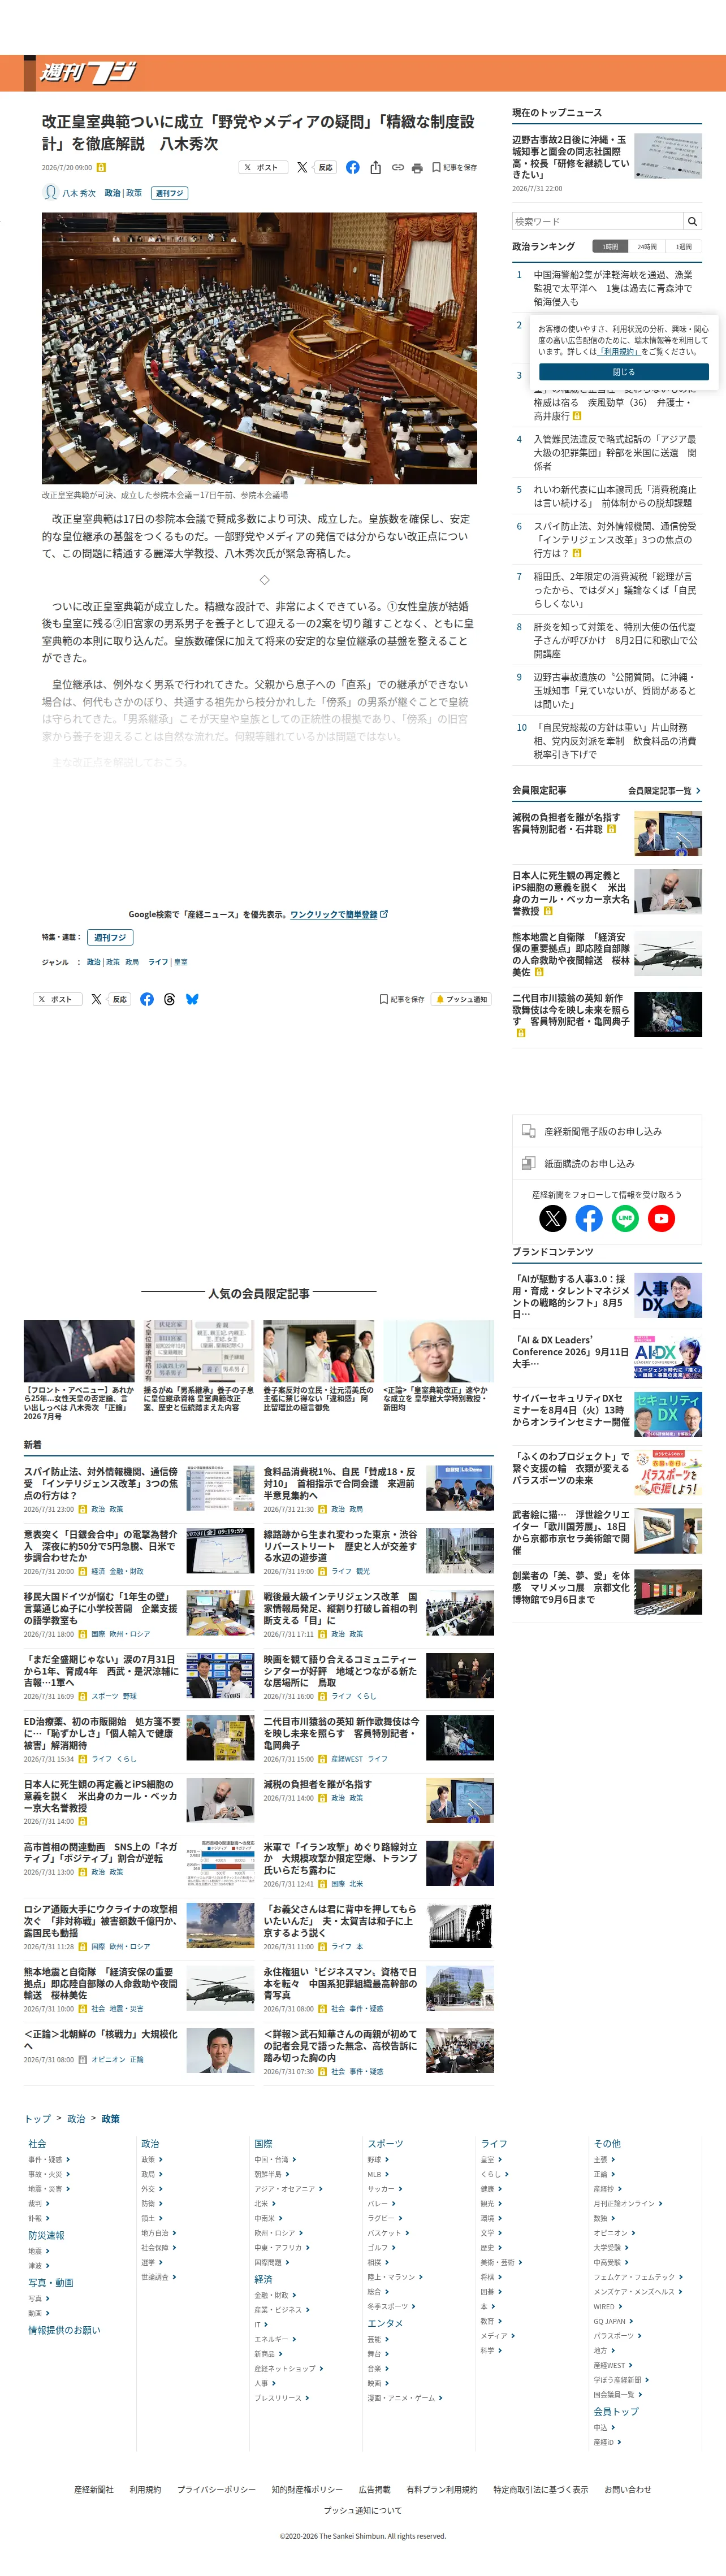Click the 皇室 genre link under ジャンル

(181, 962)
